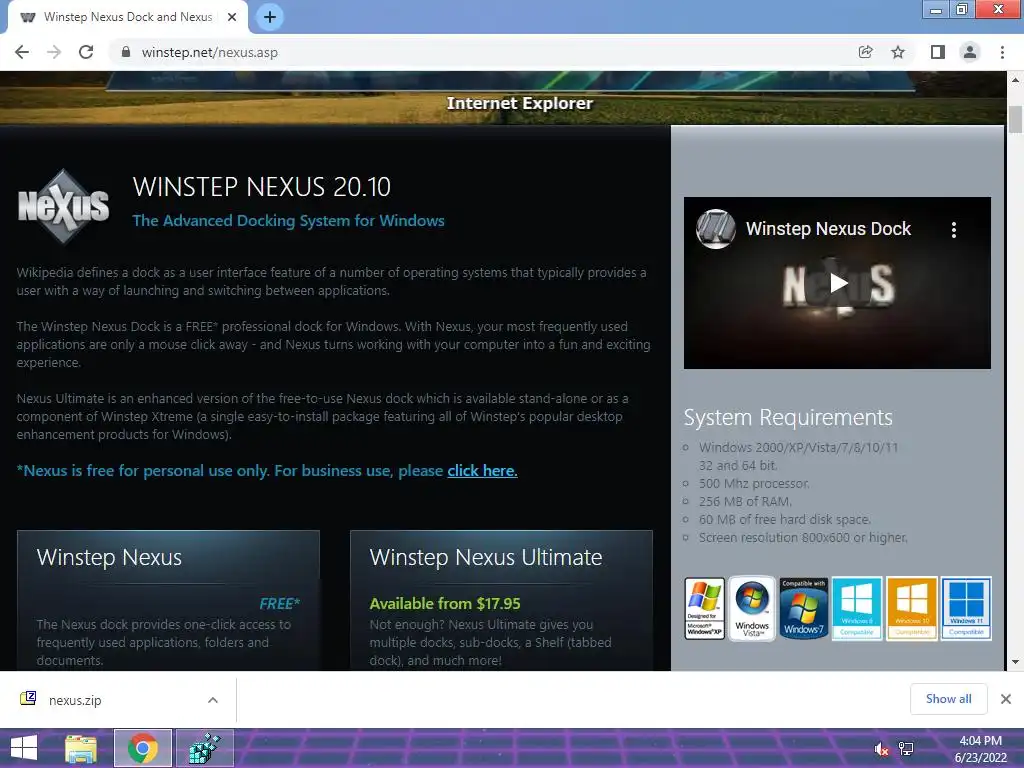The image size is (1024, 768).
Task: Click the network tray icon
Action: [x=906, y=749]
